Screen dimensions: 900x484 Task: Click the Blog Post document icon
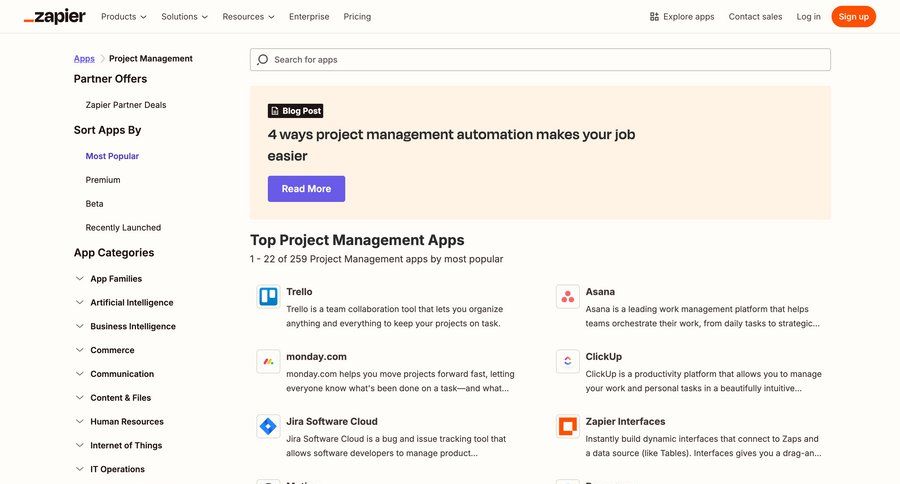click(x=275, y=111)
